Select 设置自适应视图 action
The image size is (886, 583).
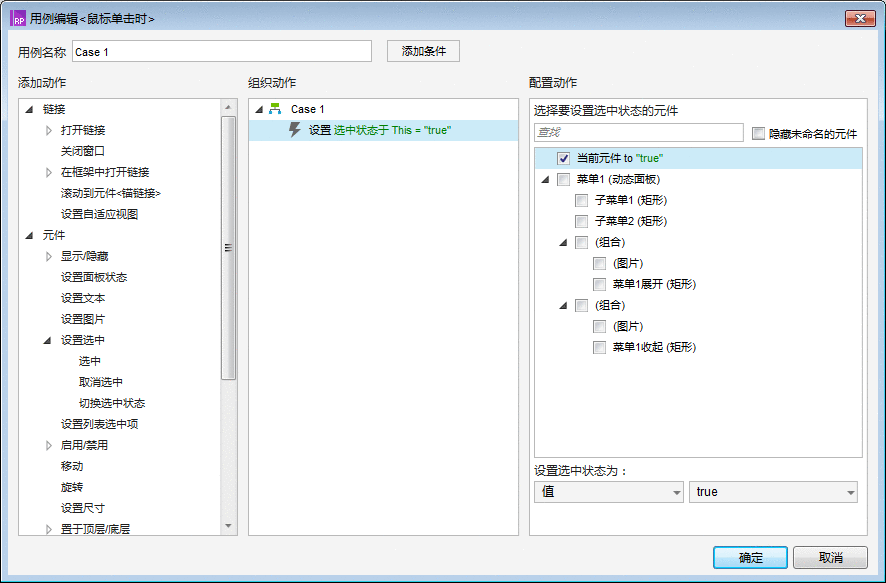[99, 214]
